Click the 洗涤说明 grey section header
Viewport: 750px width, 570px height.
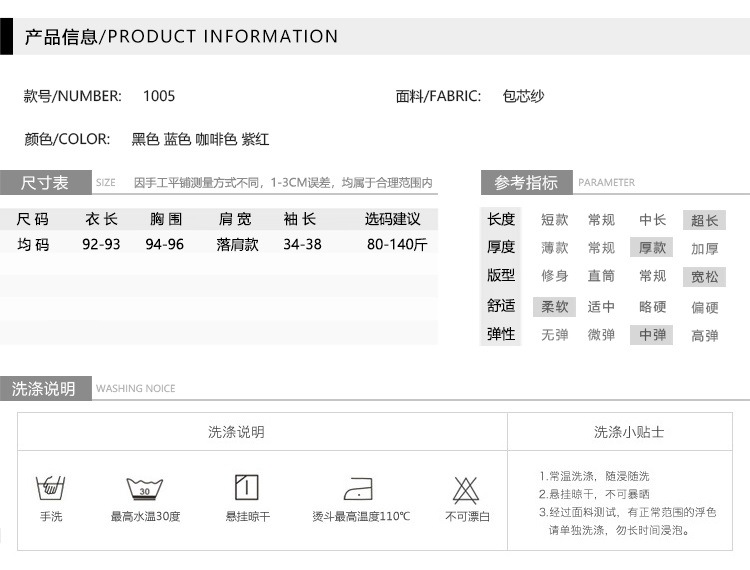[45, 388]
